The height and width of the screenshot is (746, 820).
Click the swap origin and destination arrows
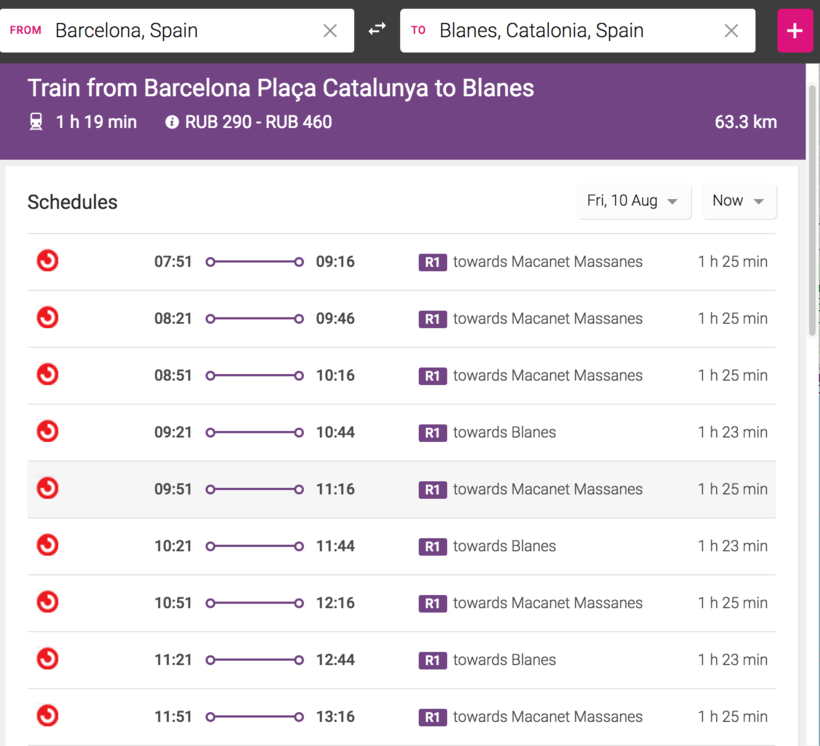377,30
